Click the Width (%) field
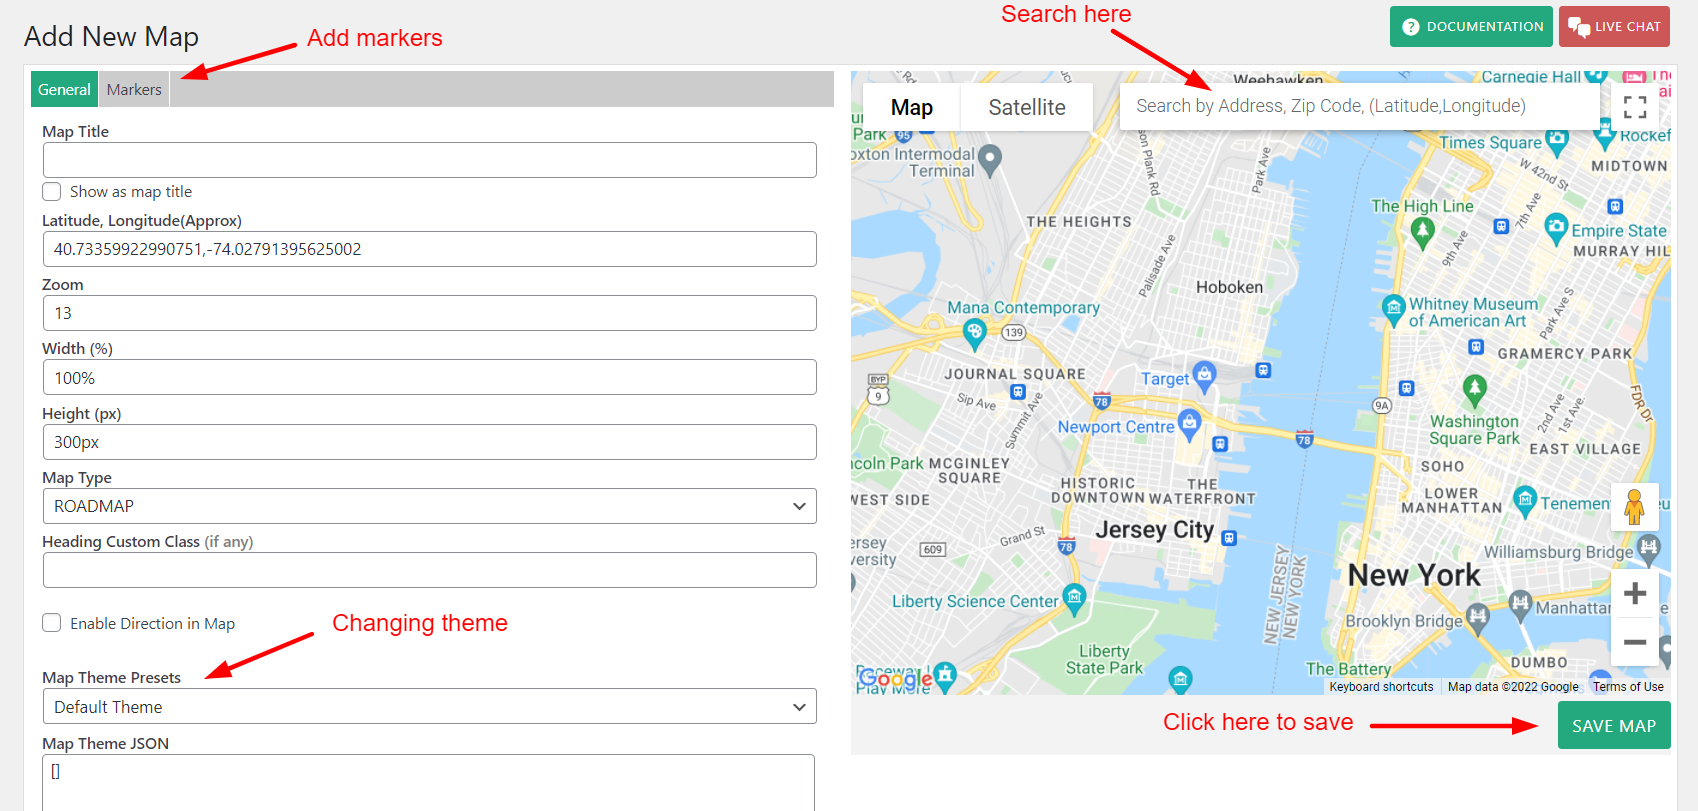Viewport: 1698px width, 811px height. (429, 377)
